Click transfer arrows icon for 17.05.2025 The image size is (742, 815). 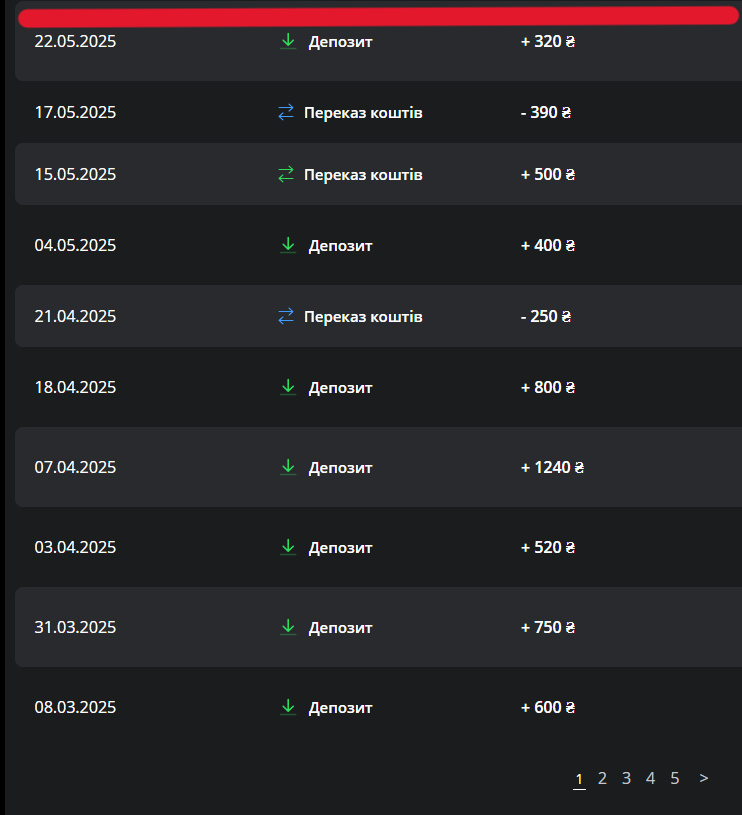point(286,113)
